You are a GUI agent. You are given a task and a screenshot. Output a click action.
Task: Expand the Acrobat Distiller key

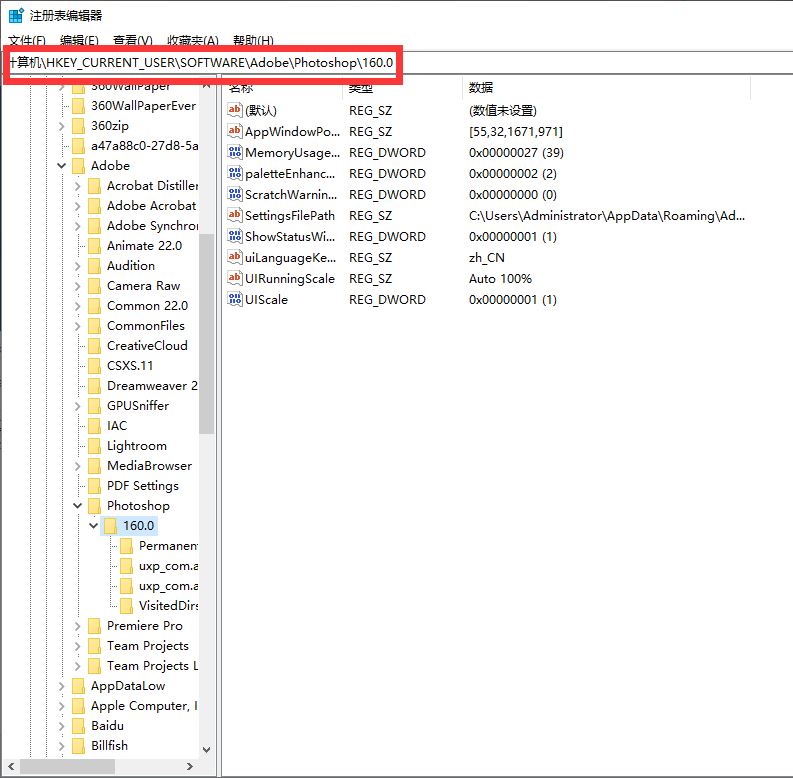[77, 186]
